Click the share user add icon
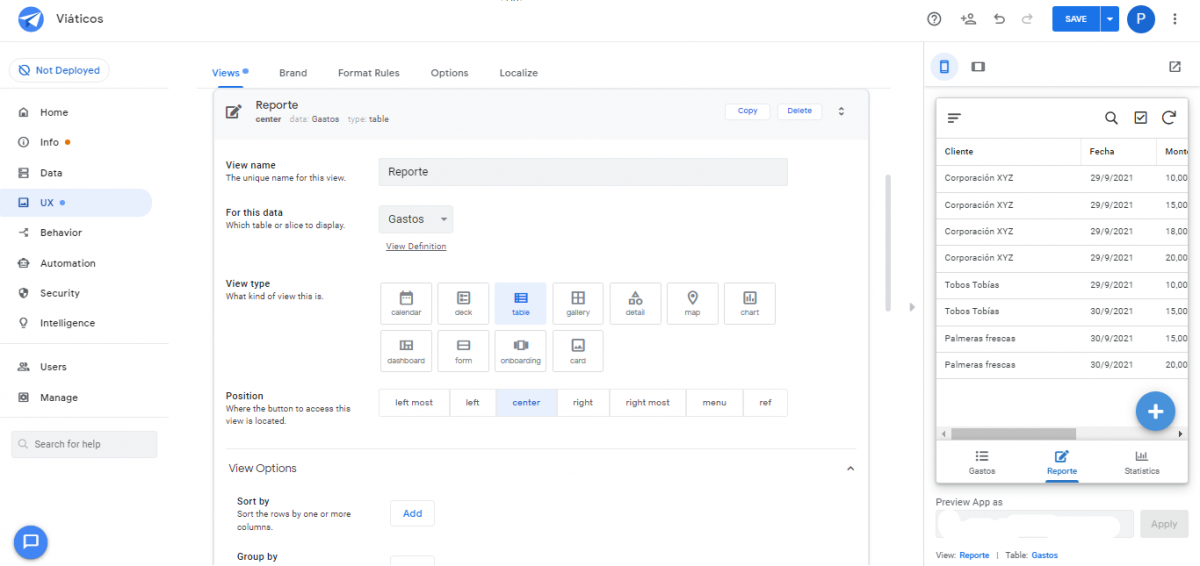 click(967, 19)
